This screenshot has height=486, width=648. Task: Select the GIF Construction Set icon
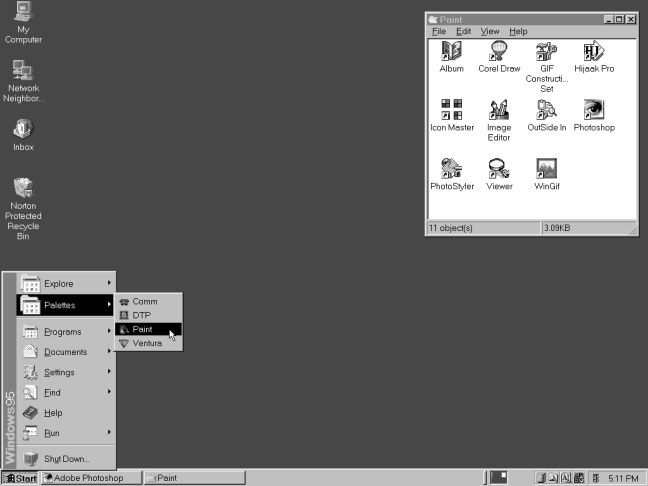(x=546, y=51)
